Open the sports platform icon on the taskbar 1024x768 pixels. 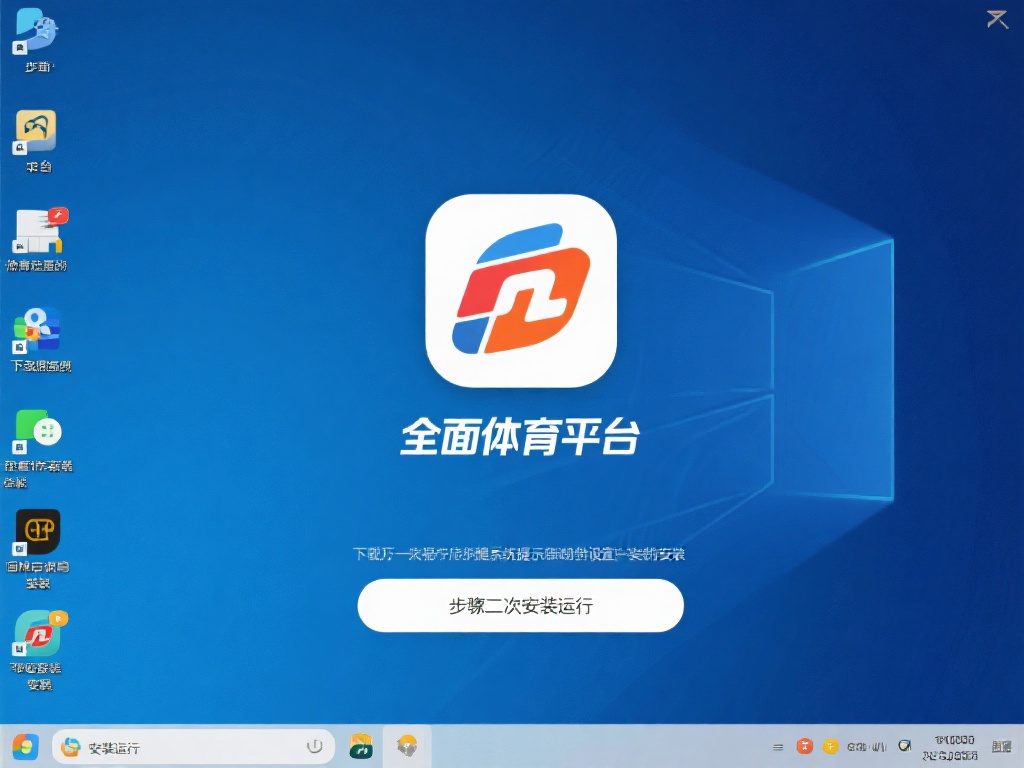click(360, 746)
